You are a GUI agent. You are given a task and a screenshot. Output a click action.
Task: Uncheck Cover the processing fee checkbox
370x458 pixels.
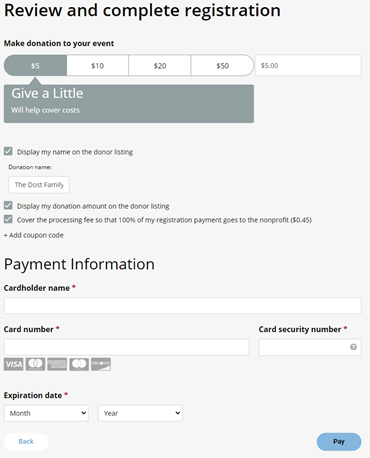[x=8, y=219]
